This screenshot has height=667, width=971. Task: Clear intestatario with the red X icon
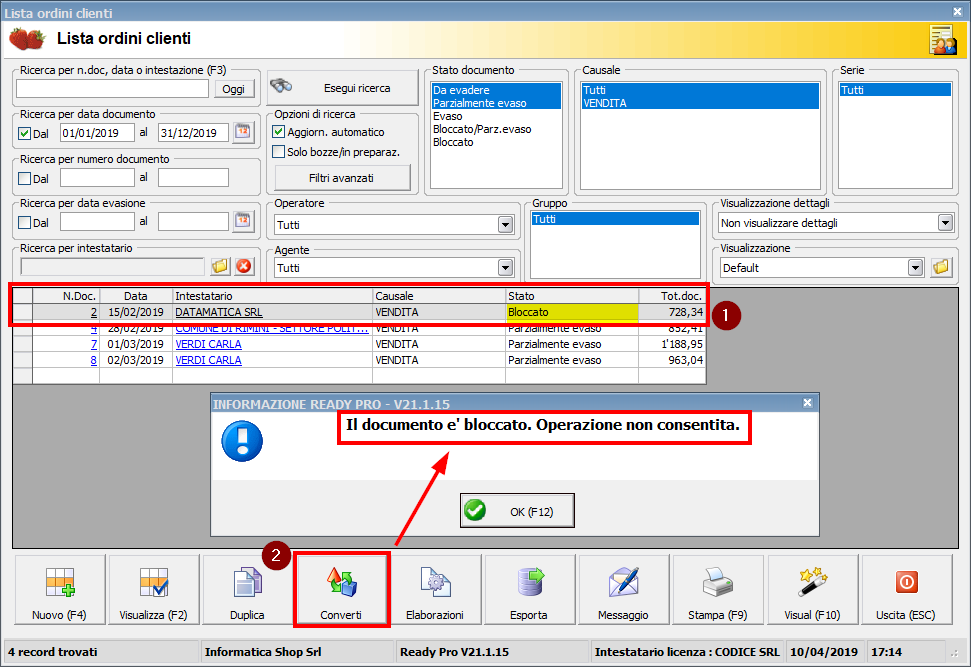click(x=243, y=266)
